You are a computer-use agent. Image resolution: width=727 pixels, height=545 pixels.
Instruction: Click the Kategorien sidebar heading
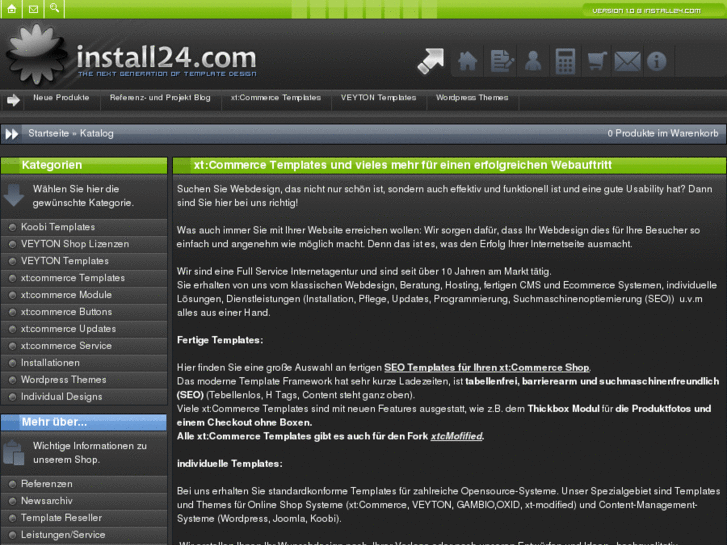click(x=51, y=165)
